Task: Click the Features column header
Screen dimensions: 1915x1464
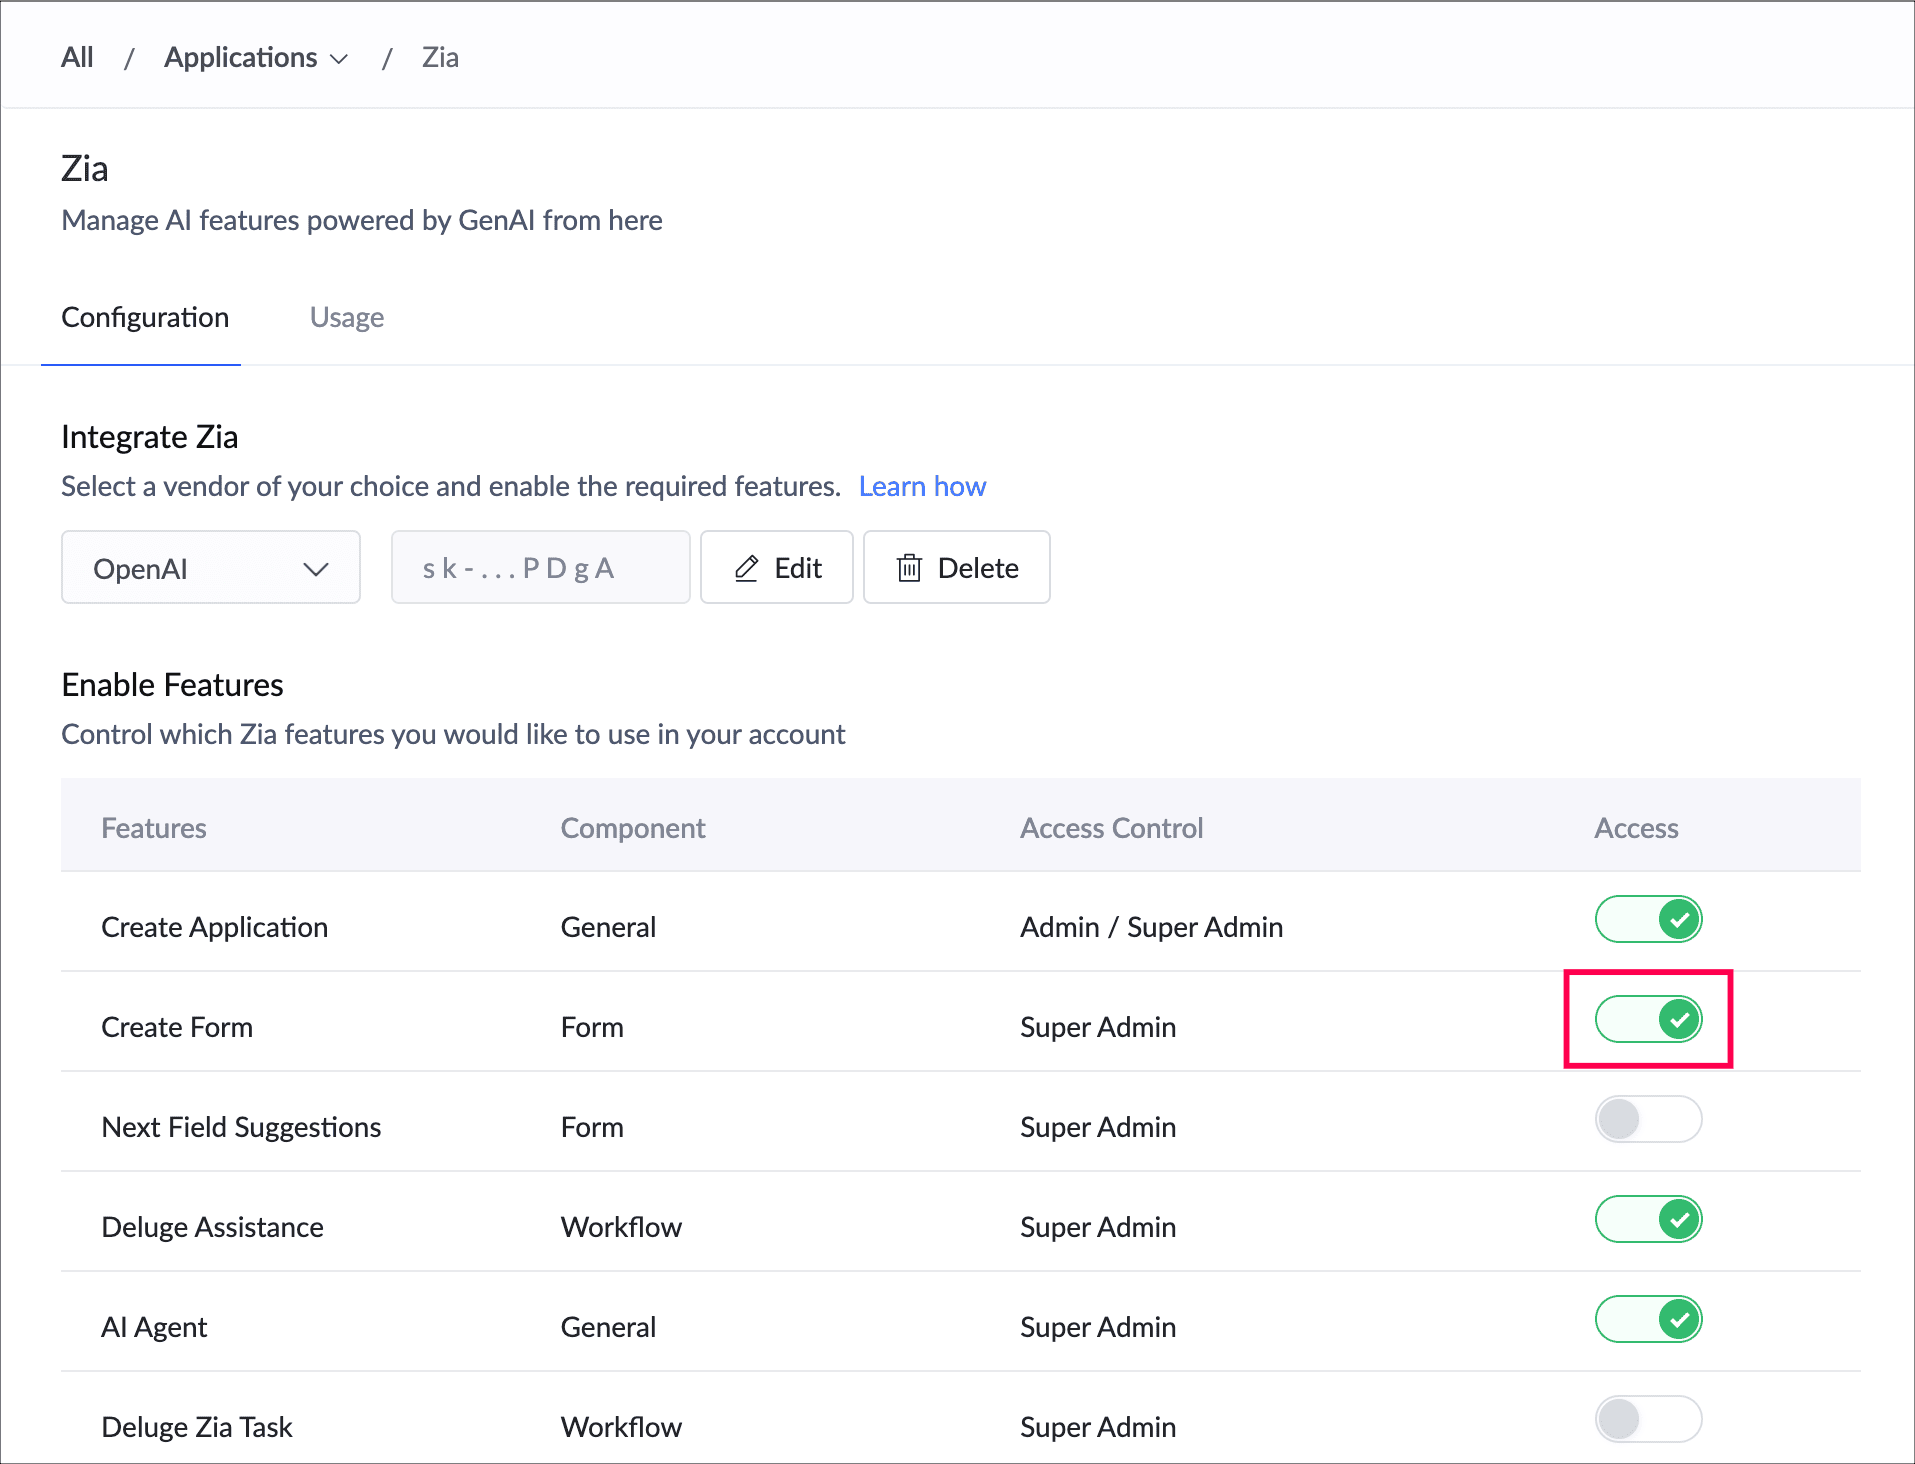Action: coord(154,828)
